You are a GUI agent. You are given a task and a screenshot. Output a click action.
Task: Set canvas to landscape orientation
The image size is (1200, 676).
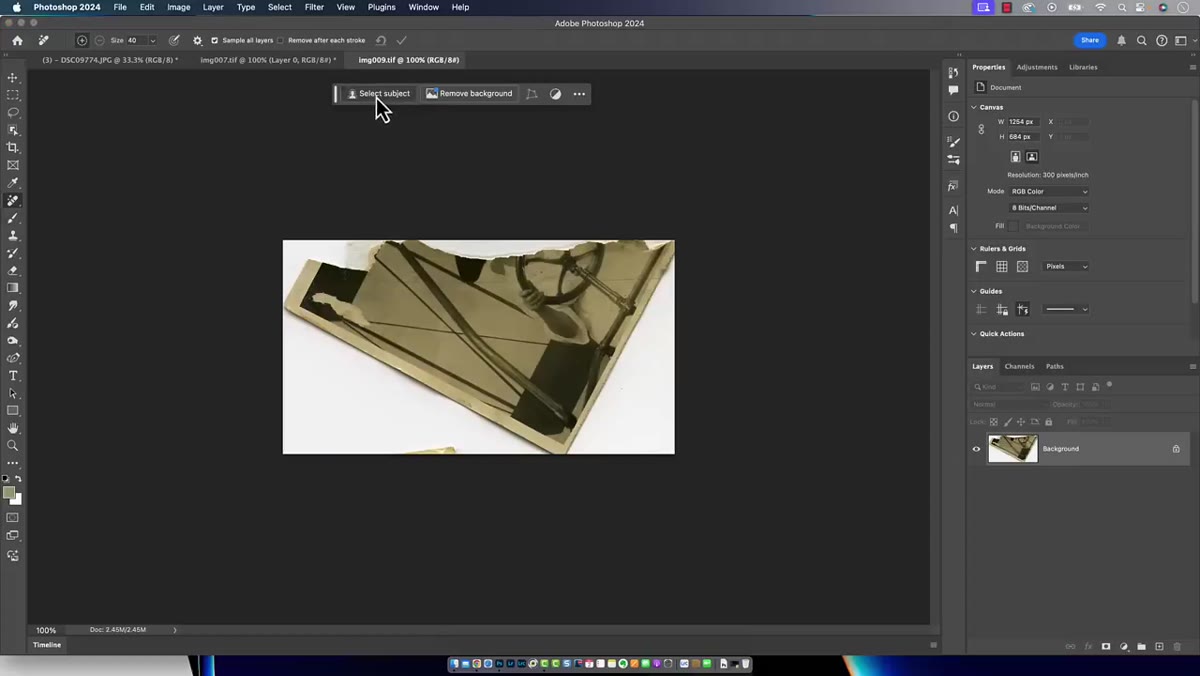click(x=1032, y=157)
